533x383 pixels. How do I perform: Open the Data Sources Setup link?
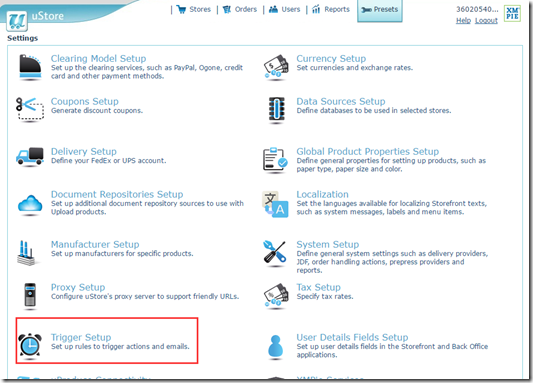pos(341,101)
